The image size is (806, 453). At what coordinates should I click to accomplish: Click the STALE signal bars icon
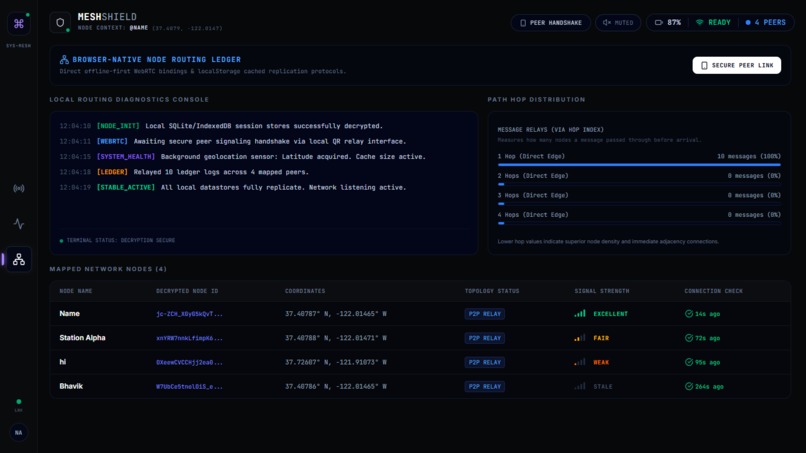coord(580,386)
